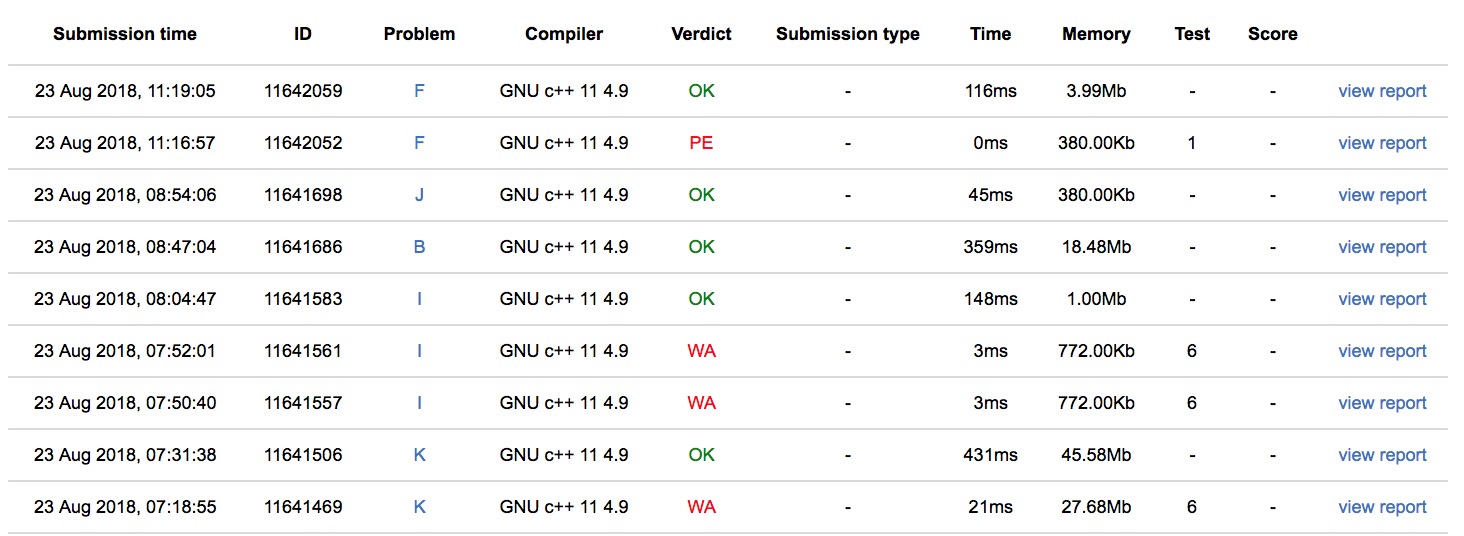
Task: Click the Verdict column header
Action: click(x=701, y=34)
